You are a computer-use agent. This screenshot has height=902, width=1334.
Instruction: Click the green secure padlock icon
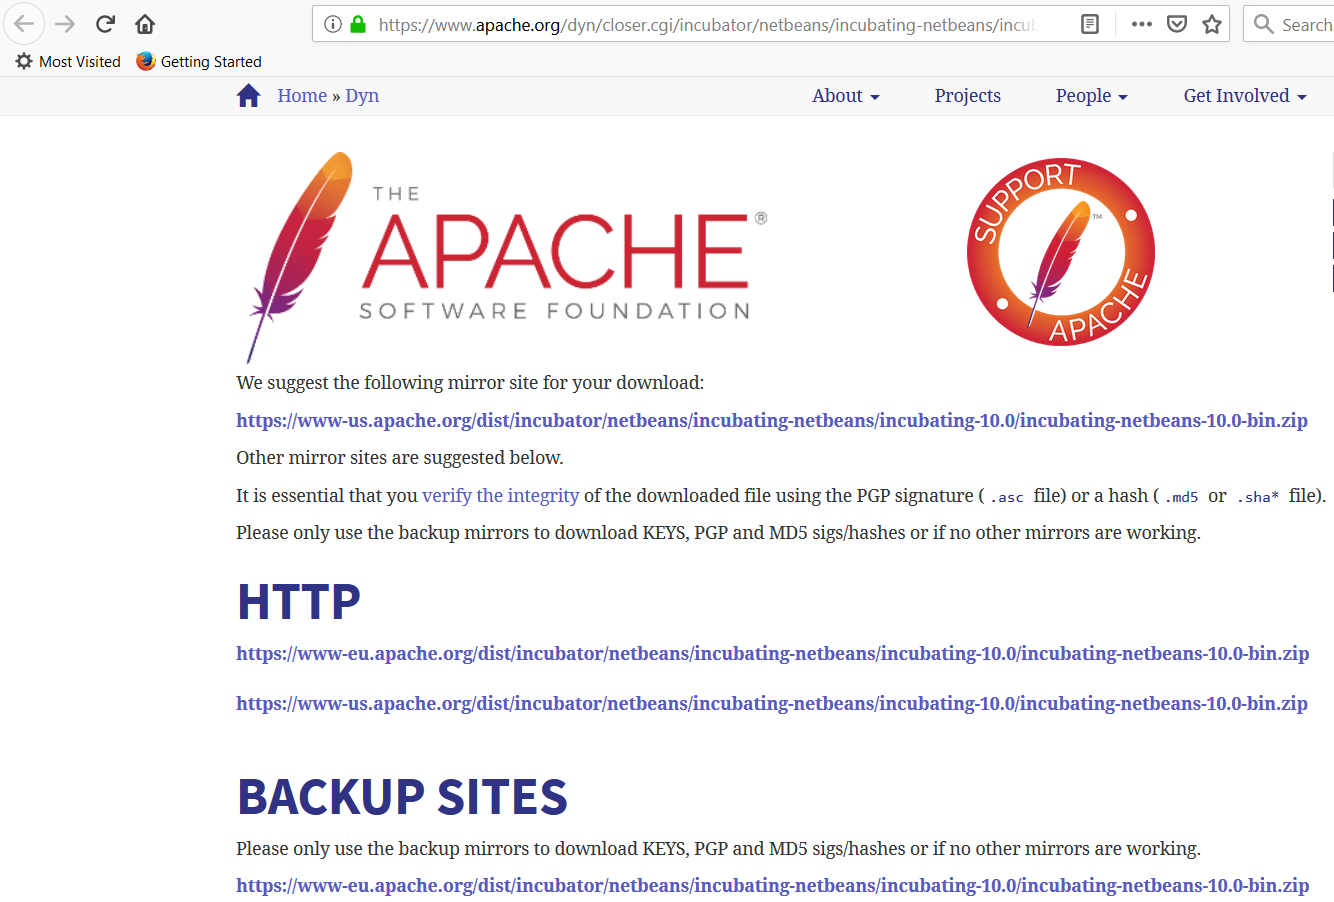coord(358,24)
